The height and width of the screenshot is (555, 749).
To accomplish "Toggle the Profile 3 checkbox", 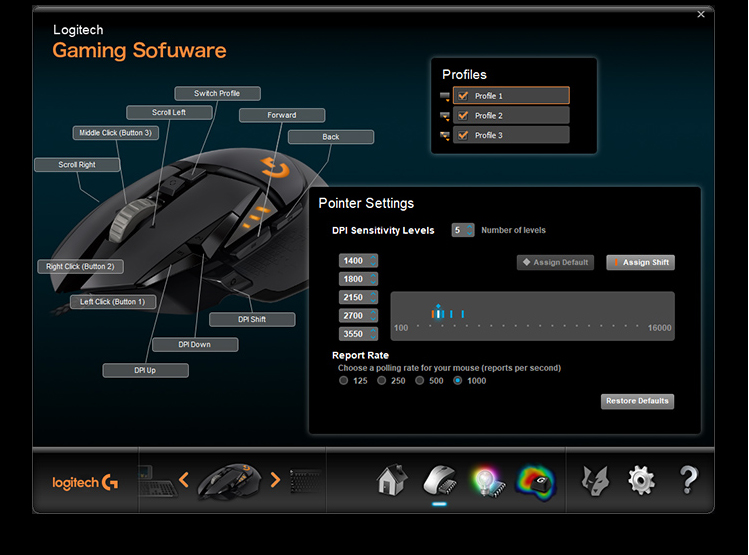I will (463, 135).
